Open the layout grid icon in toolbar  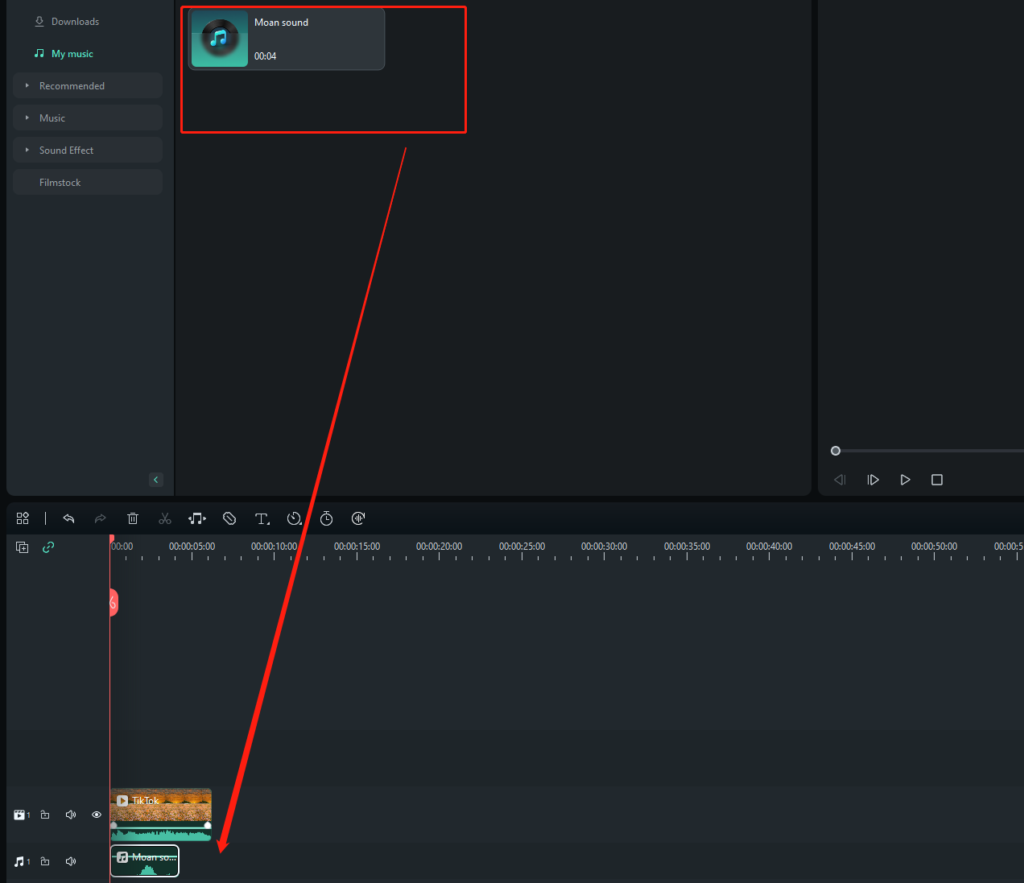pyautogui.click(x=23, y=518)
